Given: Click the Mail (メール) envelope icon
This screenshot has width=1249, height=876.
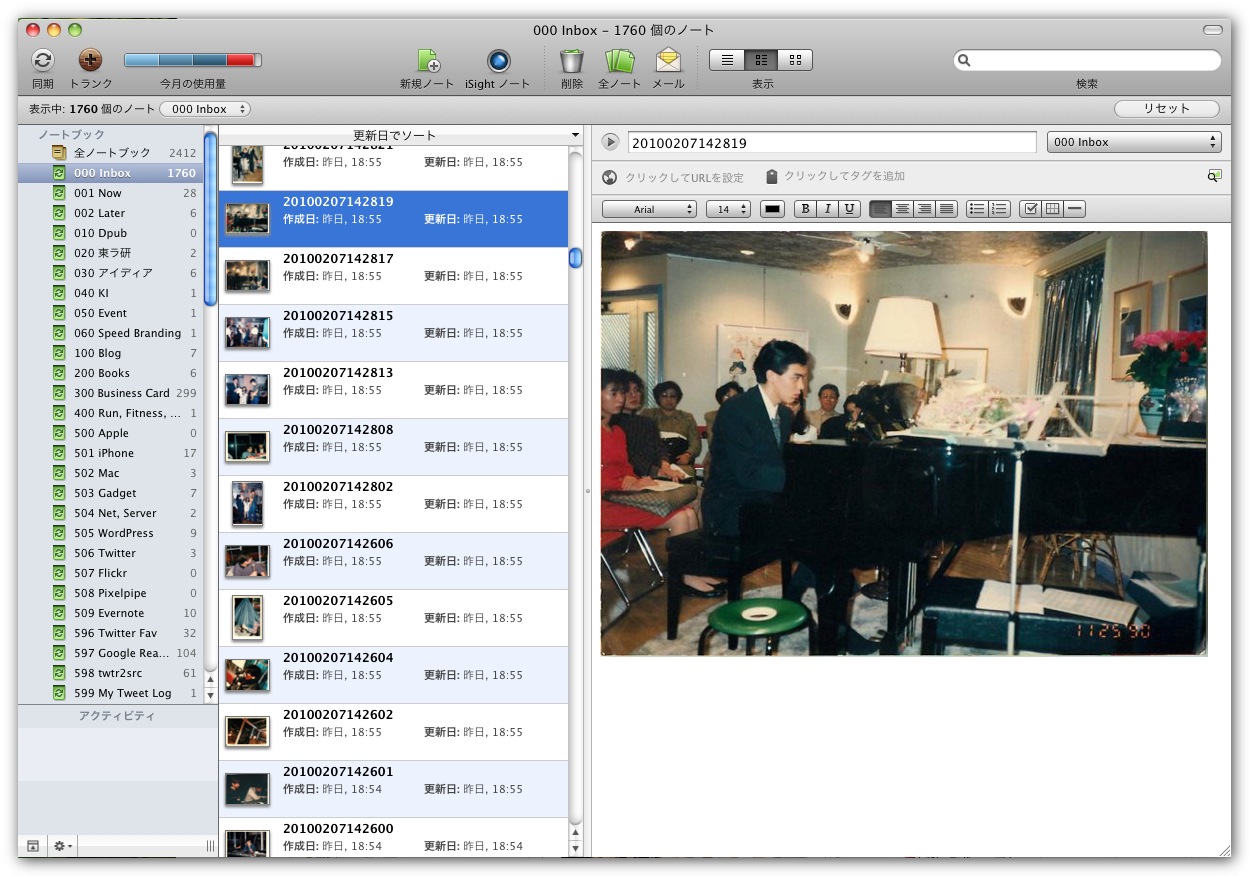Looking at the screenshot, I should tap(668, 61).
